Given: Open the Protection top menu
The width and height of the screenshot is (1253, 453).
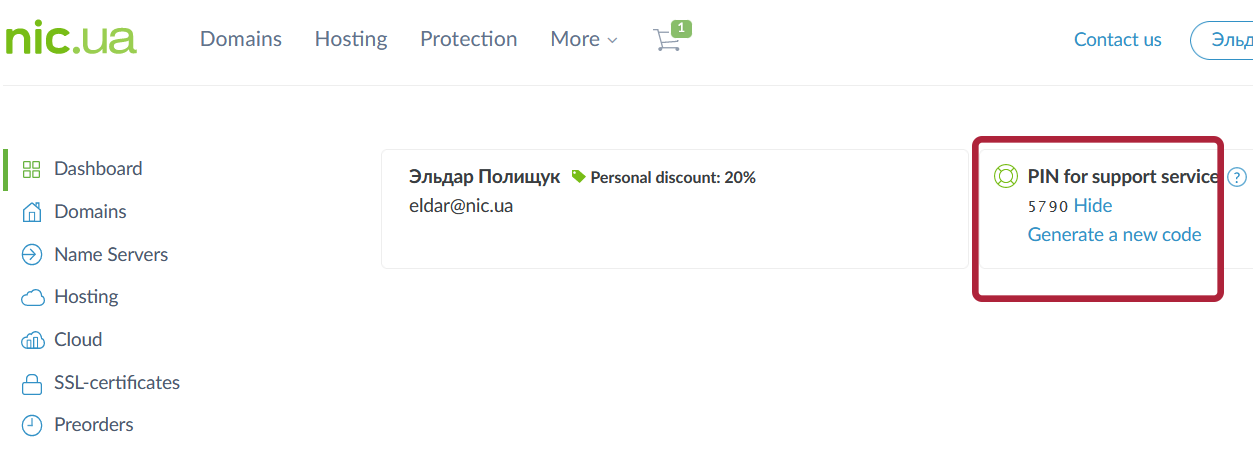Looking at the screenshot, I should coord(469,39).
